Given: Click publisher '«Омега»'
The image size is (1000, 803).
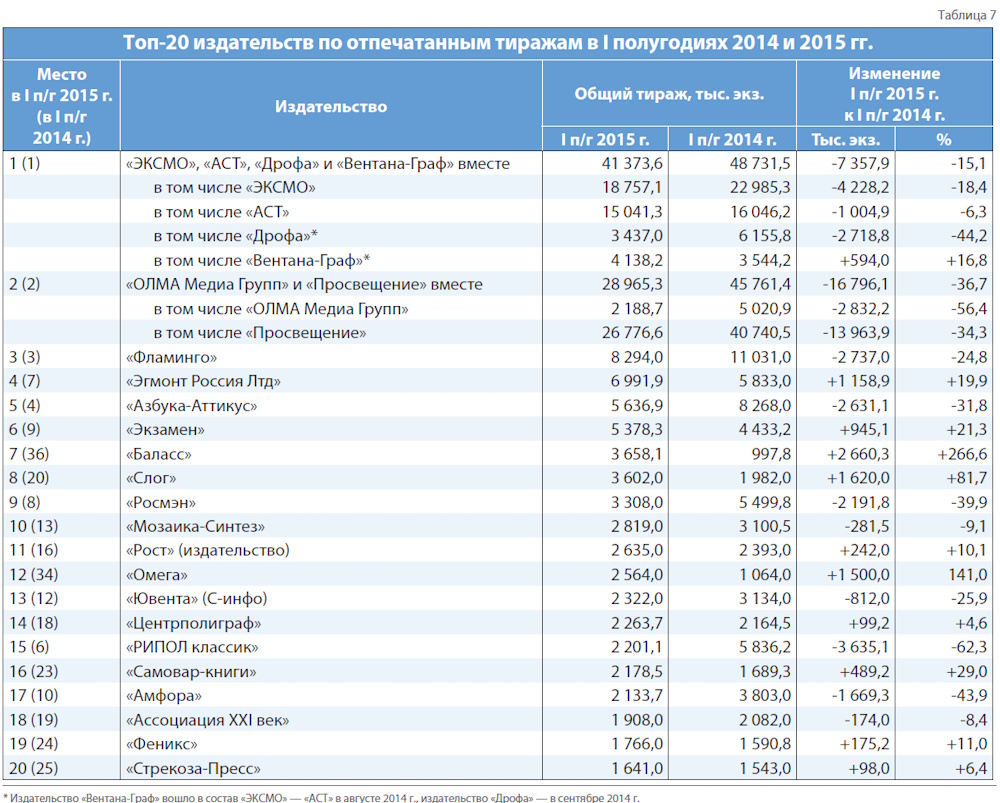Looking at the screenshot, I should 157,575.
